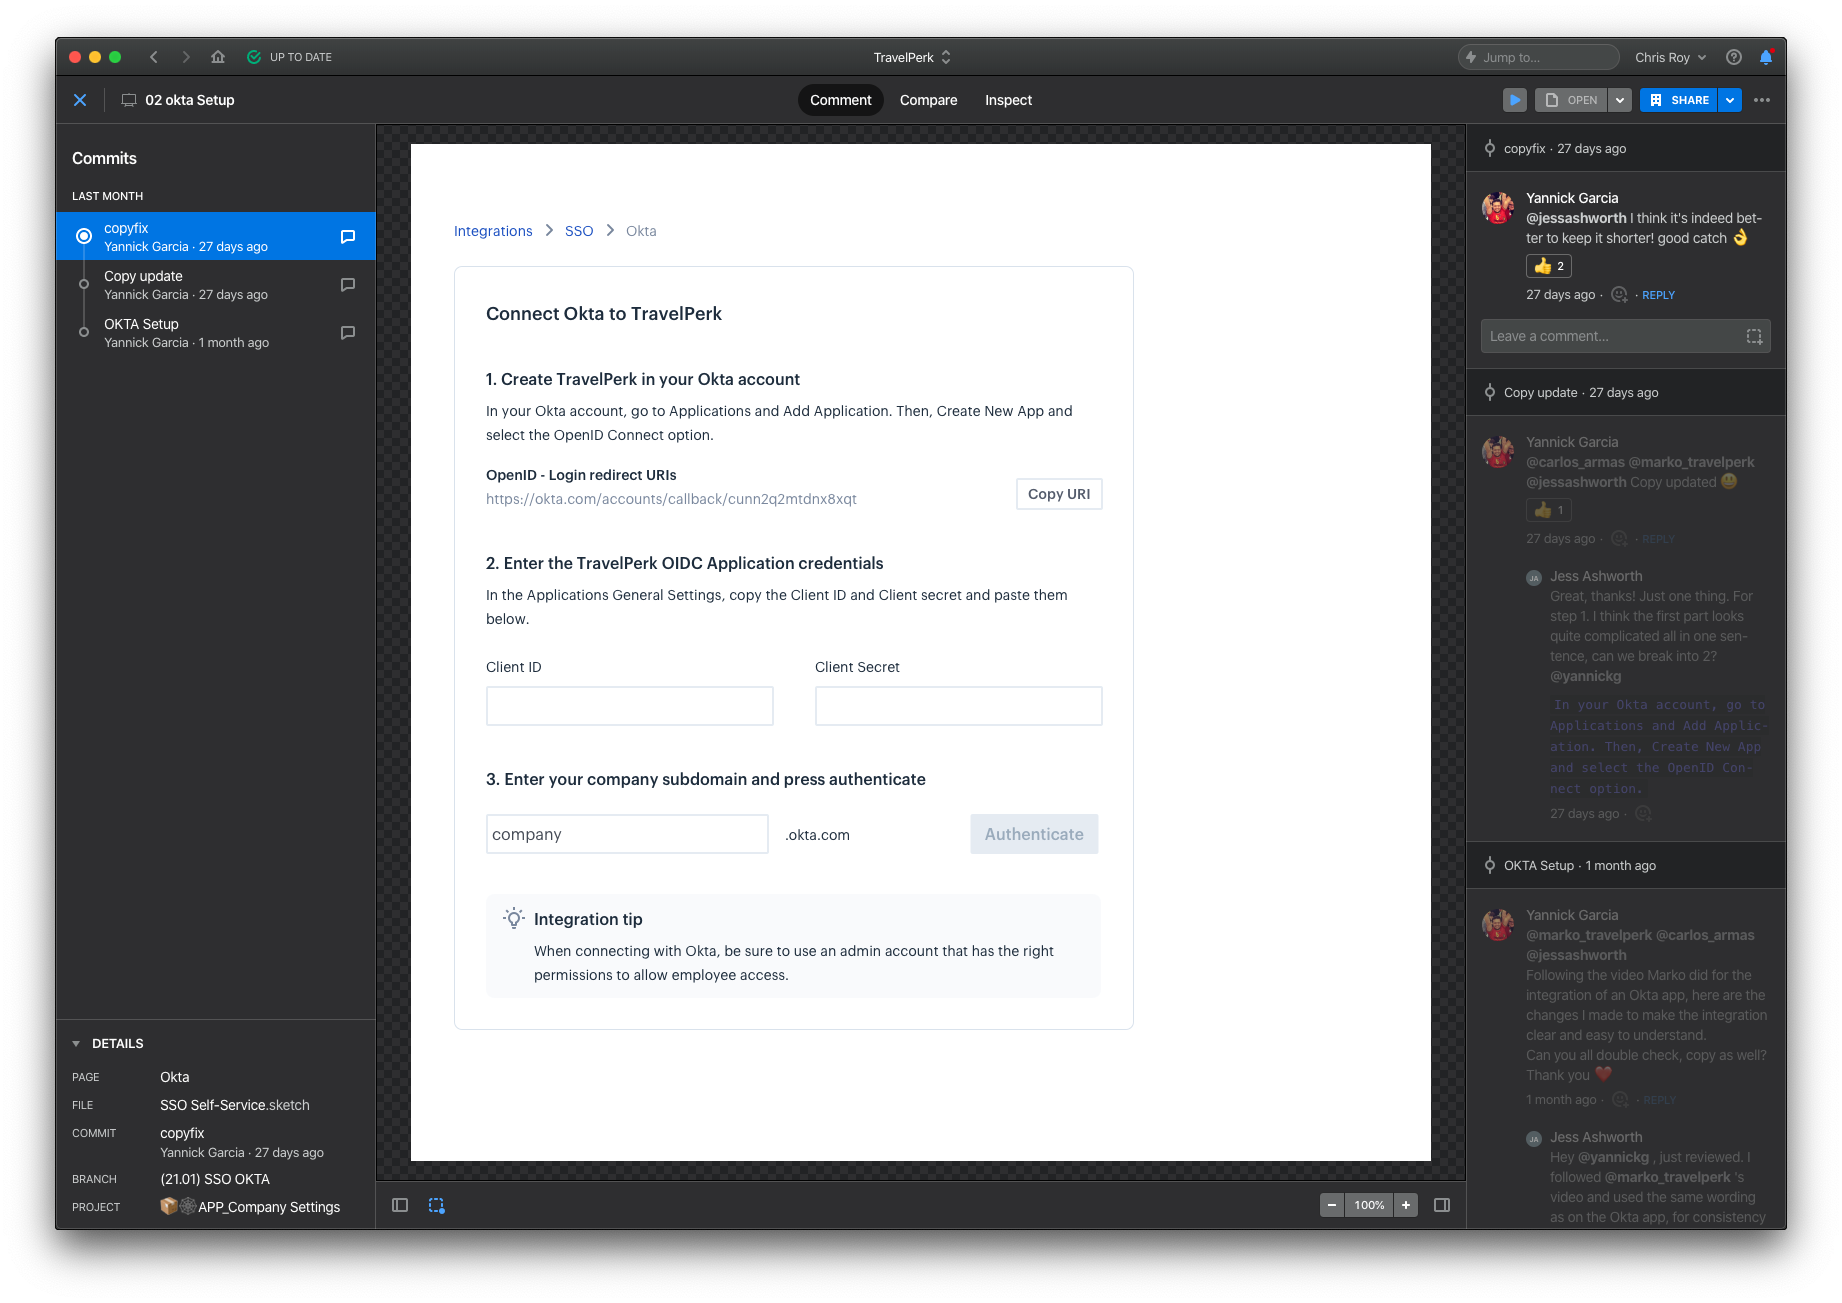Click the Open file button
Screen dimensions: 1842x1303
coord(1571,100)
